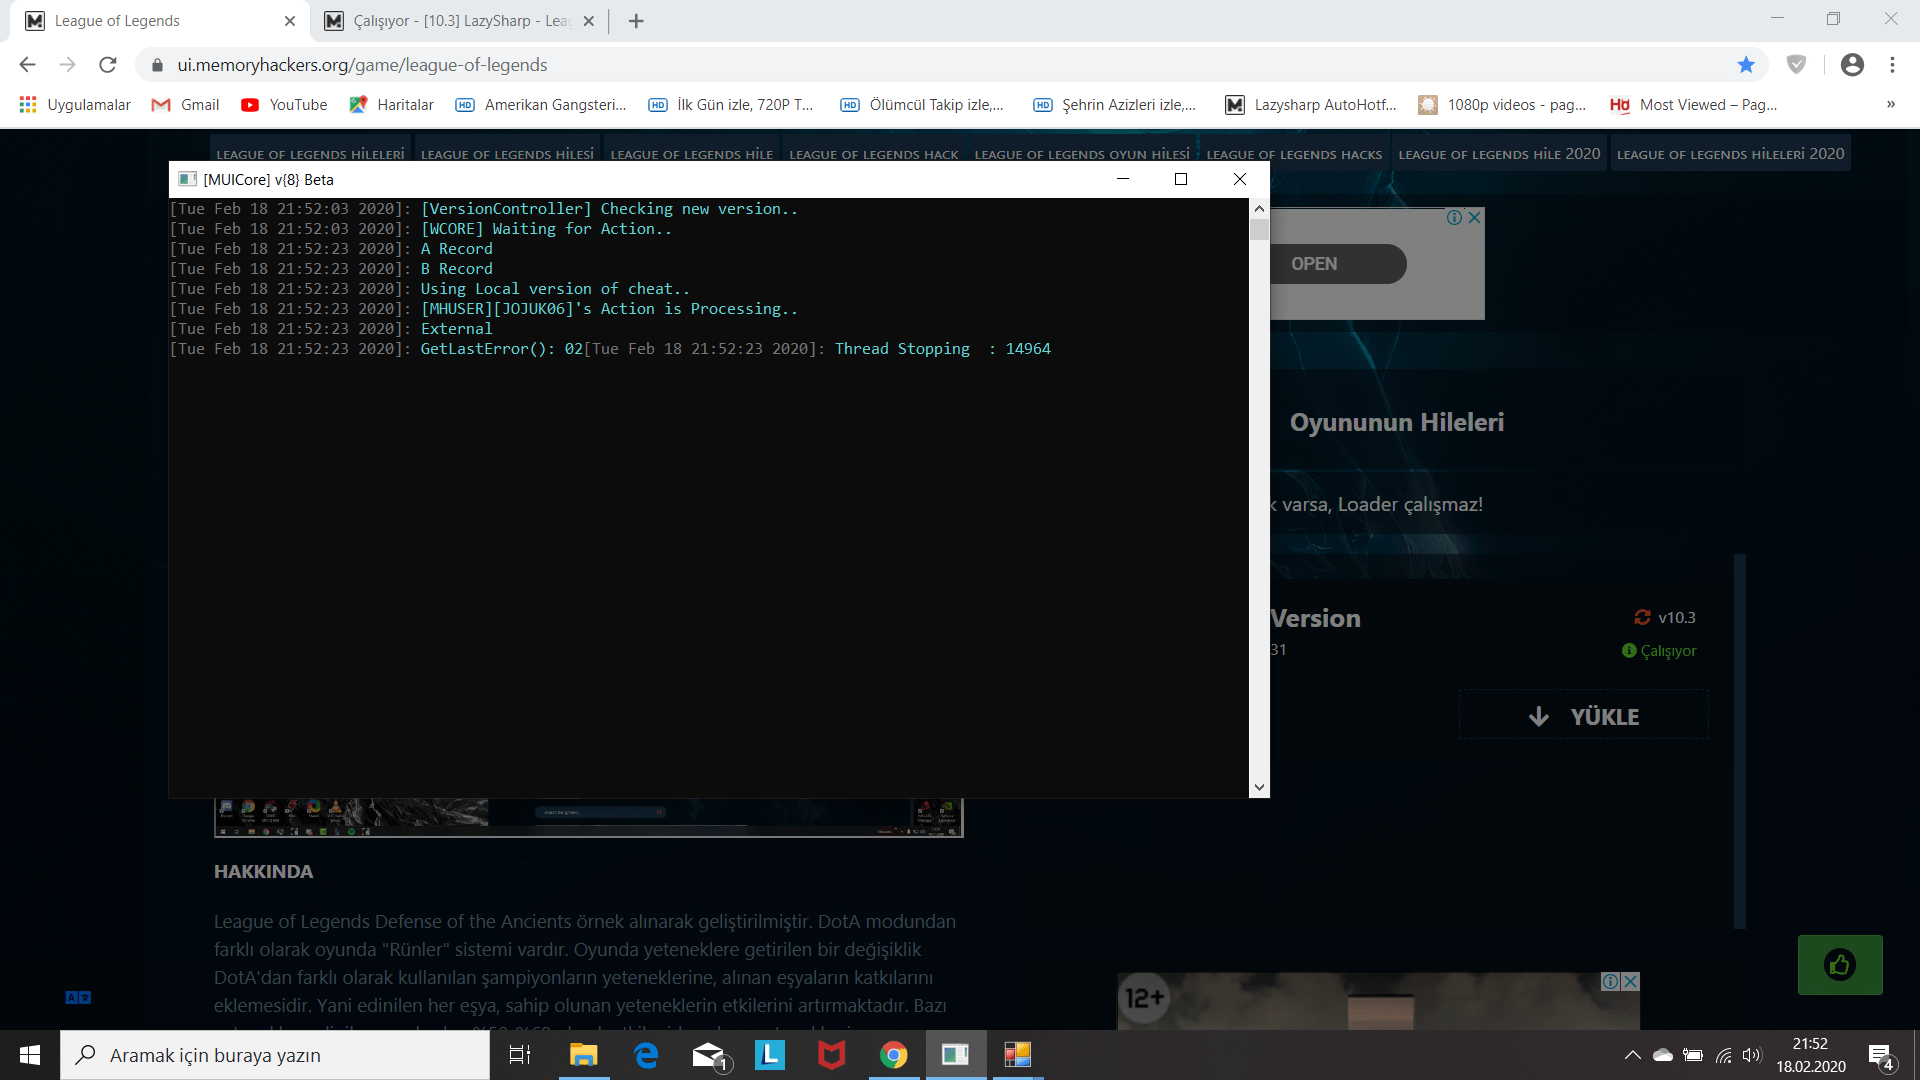The width and height of the screenshot is (1920, 1080).
Task: Click the YÜKLE download button
Action: coord(1584,716)
